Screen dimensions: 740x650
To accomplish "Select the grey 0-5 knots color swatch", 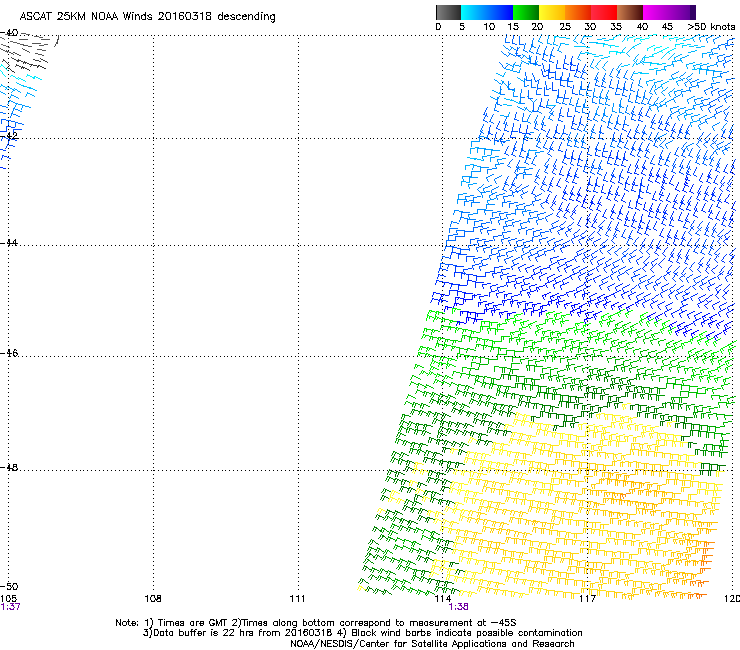I will tap(448, 12).
